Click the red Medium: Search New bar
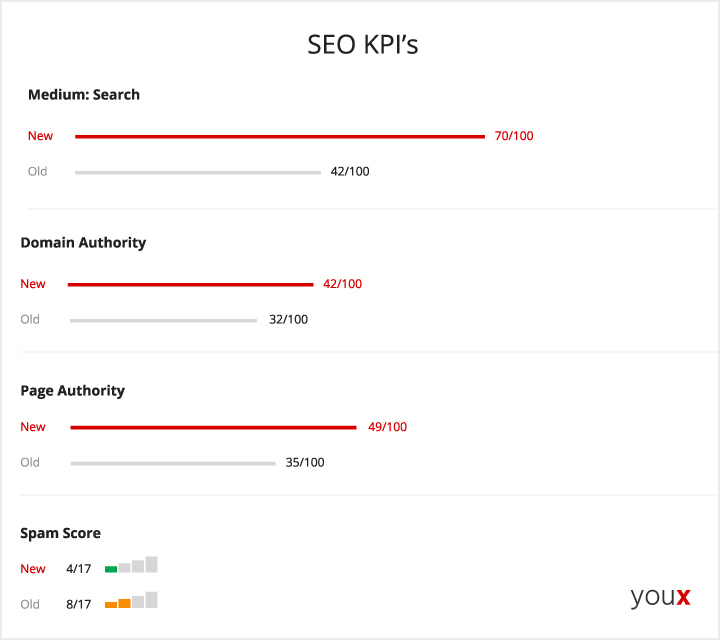720x640 pixels. [280, 136]
